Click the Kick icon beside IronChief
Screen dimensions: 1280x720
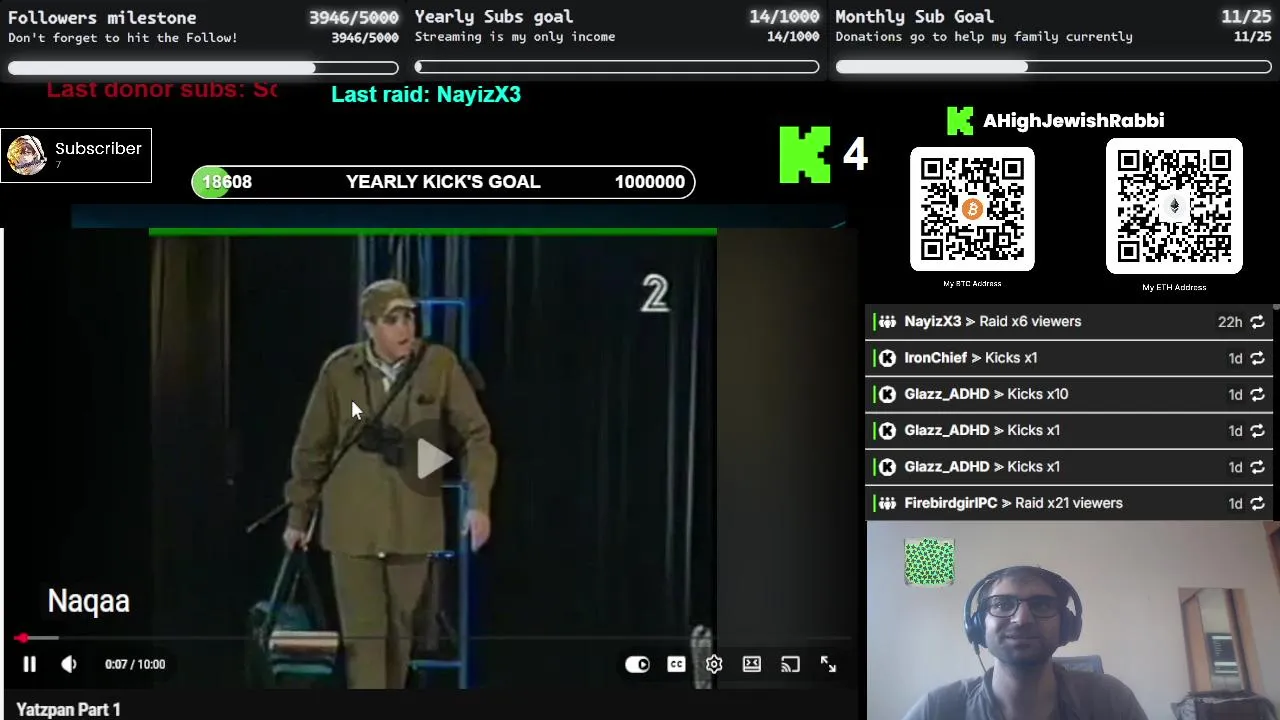pyautogui.click(x=887, y=358)
